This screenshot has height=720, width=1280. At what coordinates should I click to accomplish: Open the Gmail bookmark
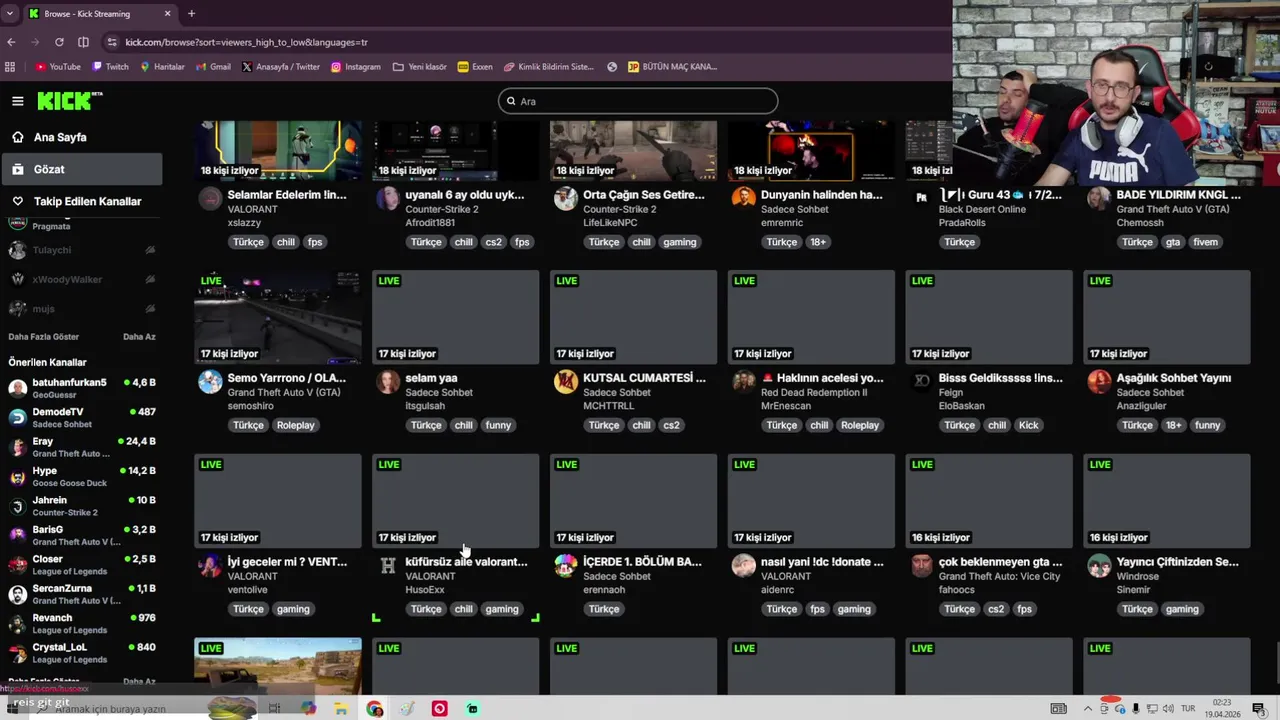pos(213,67)
